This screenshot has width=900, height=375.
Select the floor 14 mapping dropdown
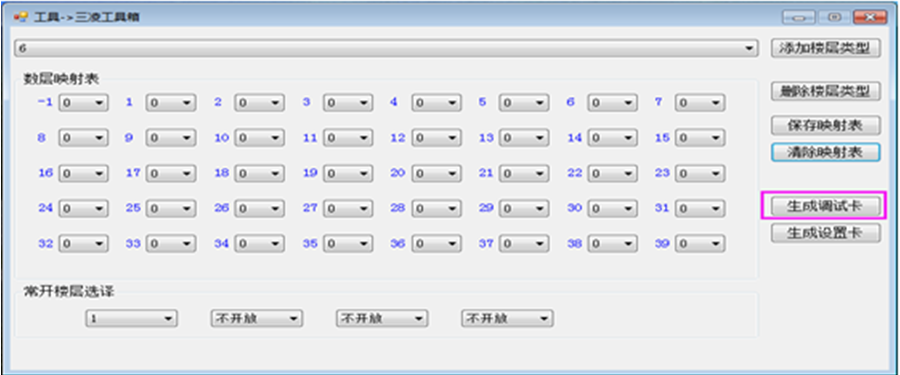pos(612,138)
